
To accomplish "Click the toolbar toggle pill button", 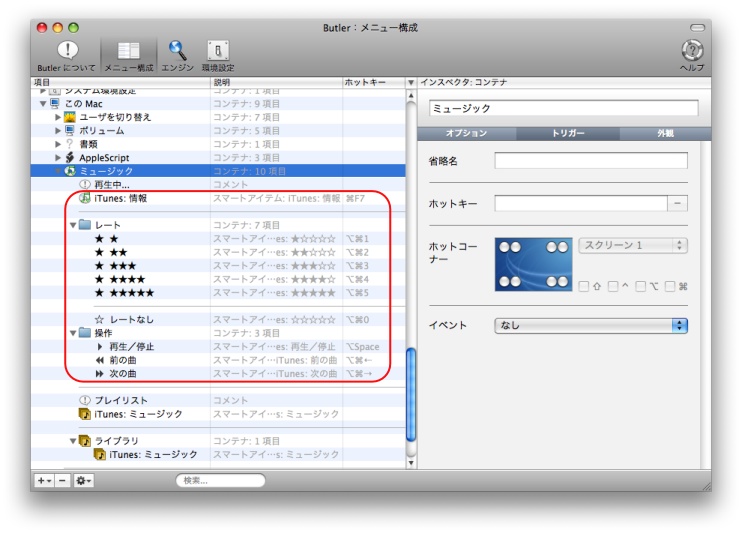I will point(697,27).
